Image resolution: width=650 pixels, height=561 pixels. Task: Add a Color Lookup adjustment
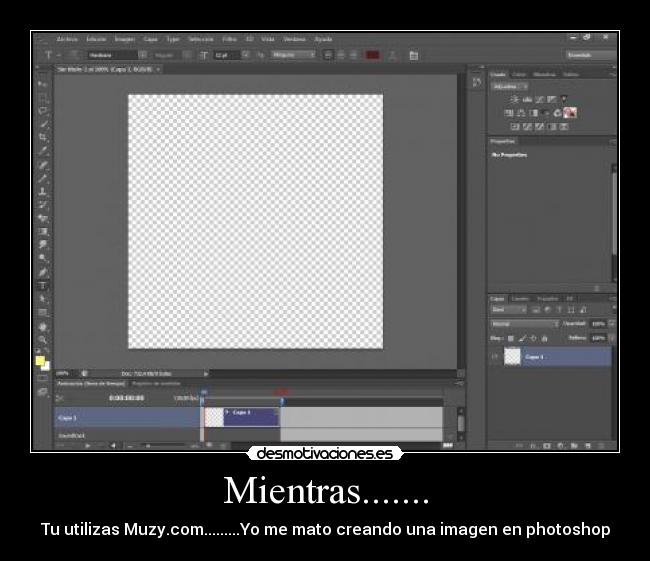[x=570, y=113]
